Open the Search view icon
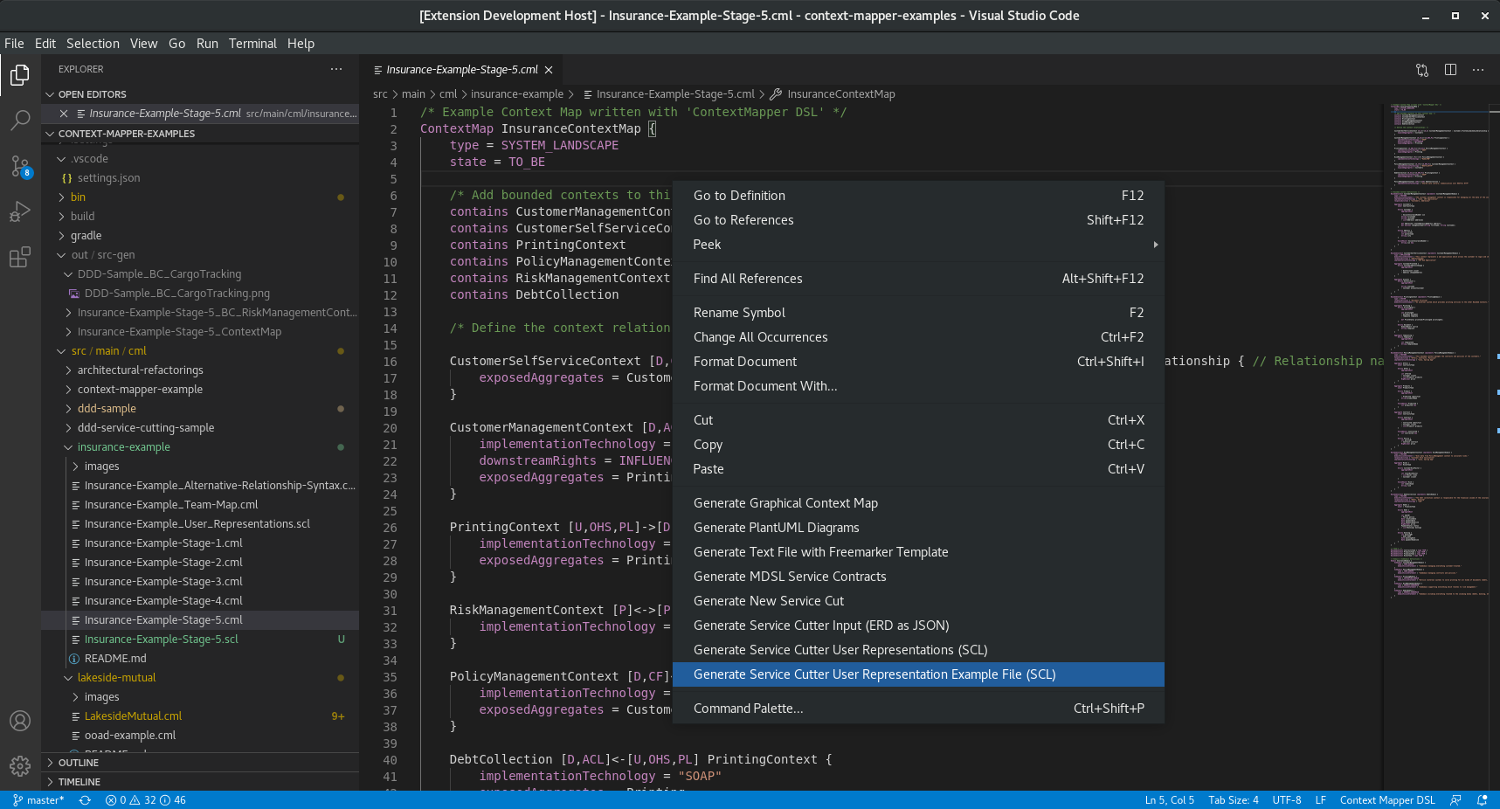The height and width of the screenshot is (809, 1500). (20, 121)
